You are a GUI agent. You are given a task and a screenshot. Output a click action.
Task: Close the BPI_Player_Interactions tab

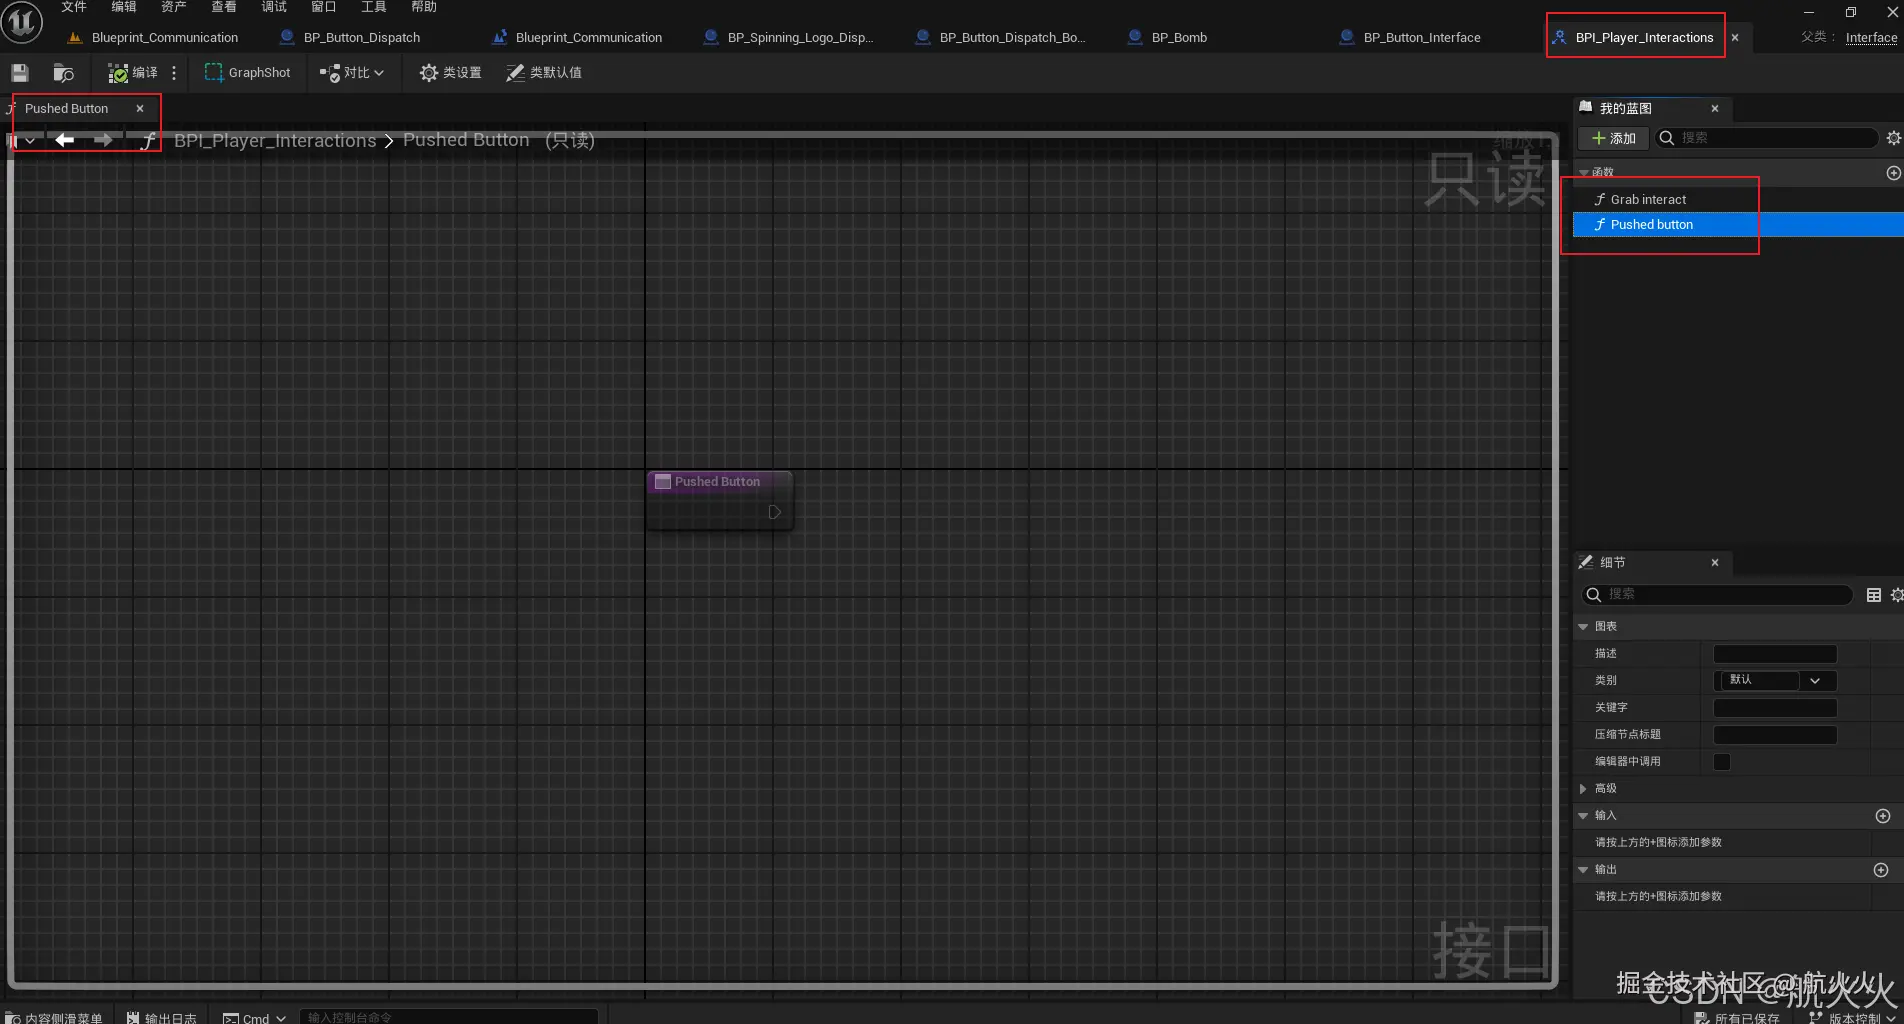tap(1735, 38)
